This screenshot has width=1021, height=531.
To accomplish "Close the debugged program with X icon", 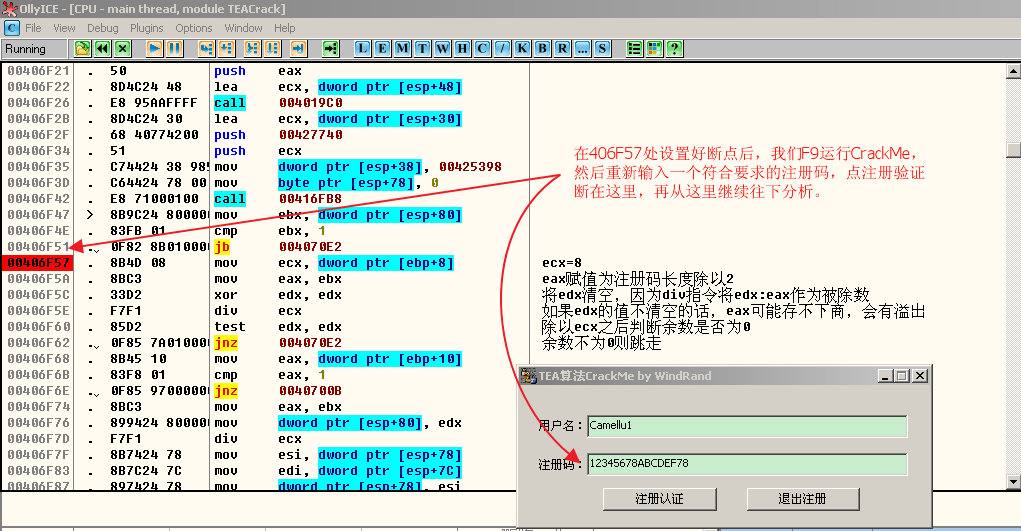I will click(122, 48).
